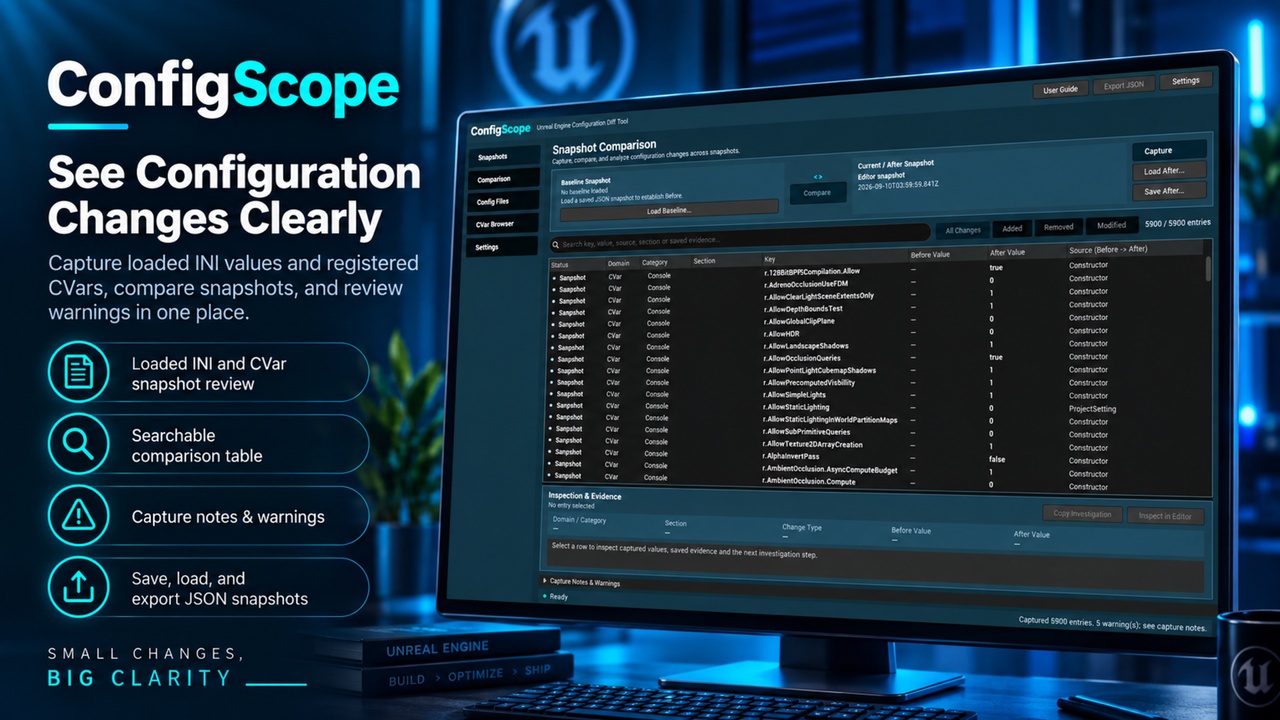Screen dimensions: 1280x720
Task: Select the r.AllowSubPrimitiveQueries row
Action: 878,433
